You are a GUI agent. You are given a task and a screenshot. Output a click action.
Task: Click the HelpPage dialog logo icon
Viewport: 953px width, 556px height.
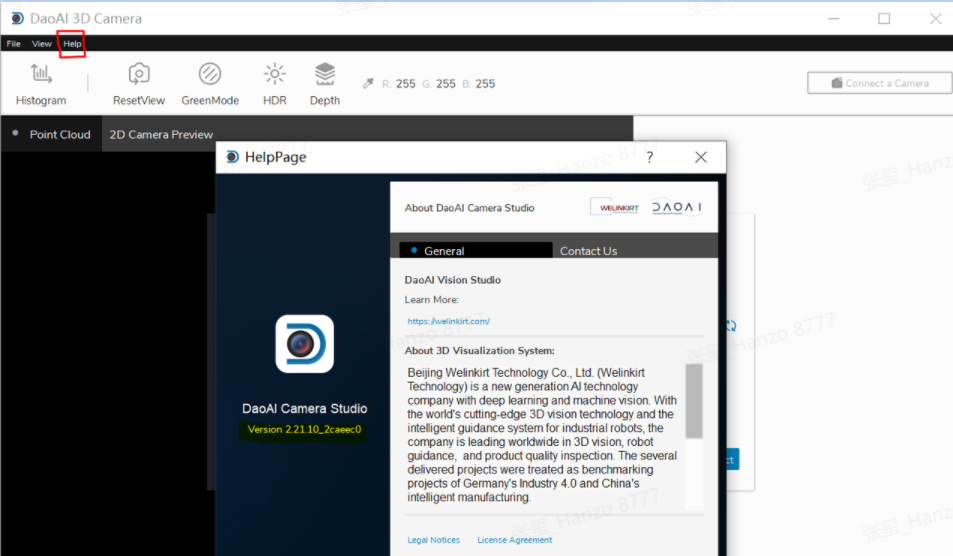232,157
